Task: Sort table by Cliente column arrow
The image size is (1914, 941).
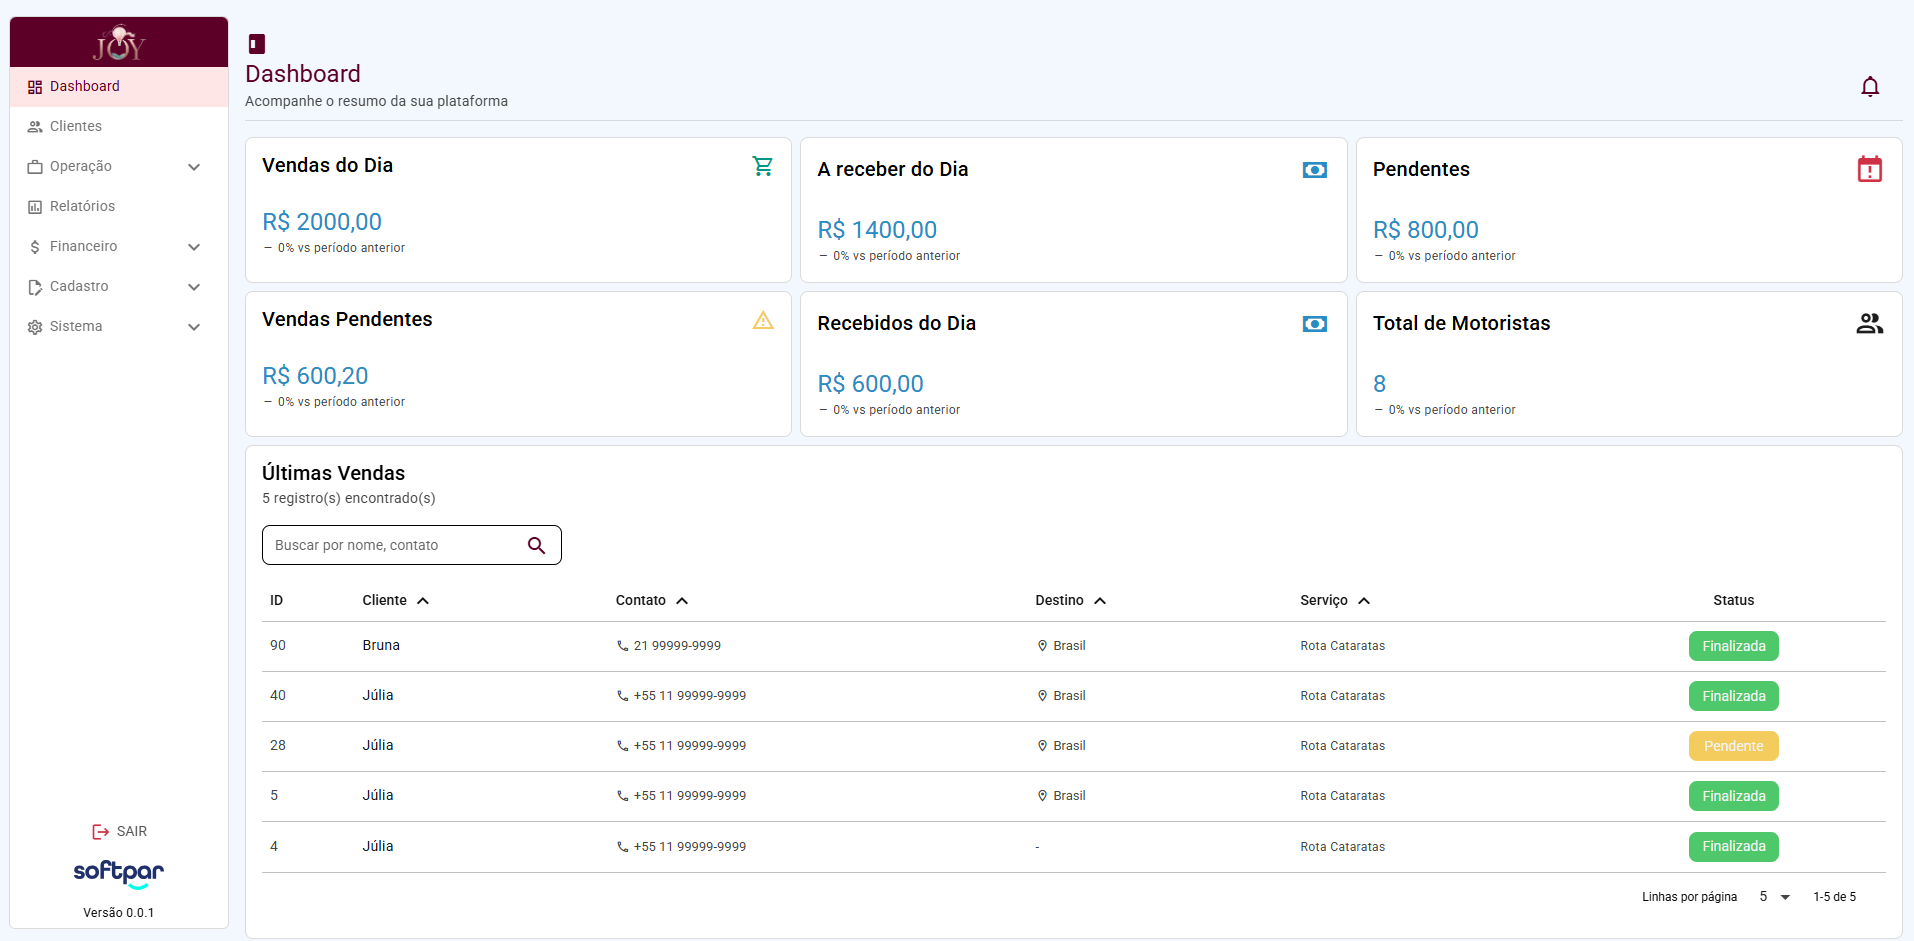Action: pyautogui.click(x=423, y=601)
